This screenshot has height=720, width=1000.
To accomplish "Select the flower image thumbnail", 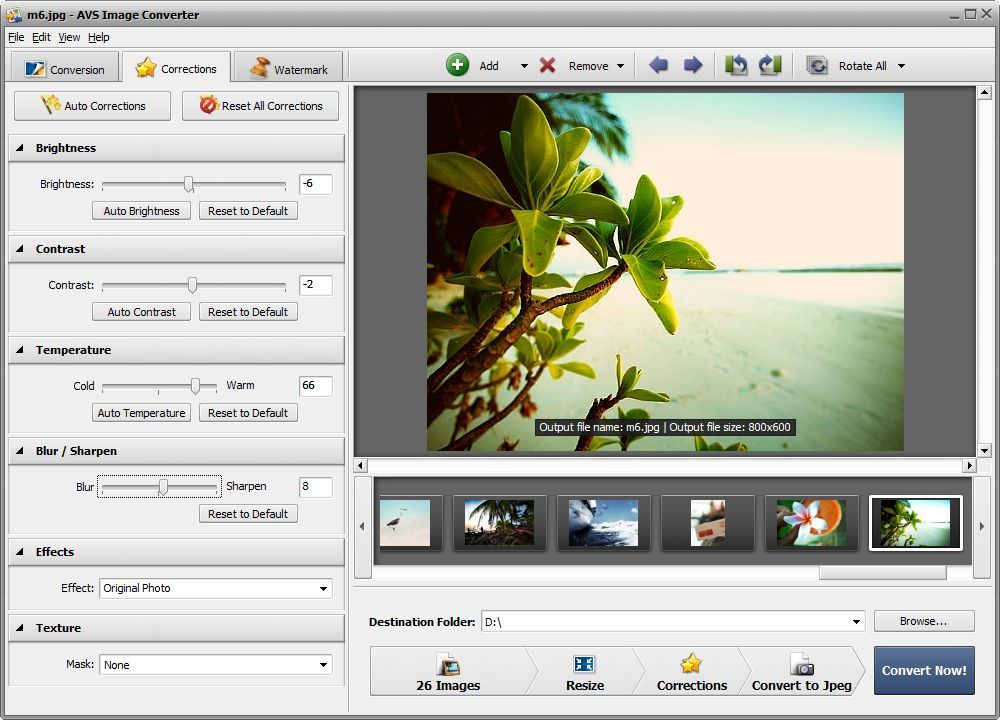I will point(811,522).
